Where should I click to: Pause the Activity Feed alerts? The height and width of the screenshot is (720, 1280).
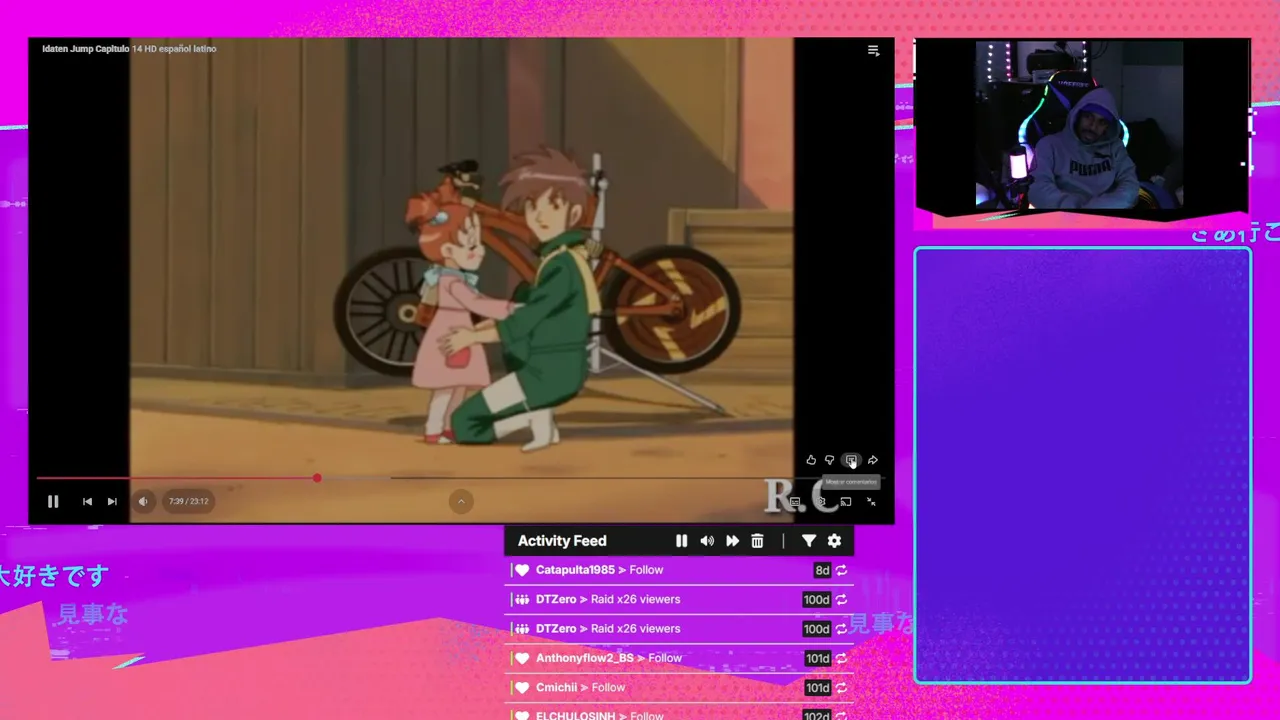click(681, 541)
